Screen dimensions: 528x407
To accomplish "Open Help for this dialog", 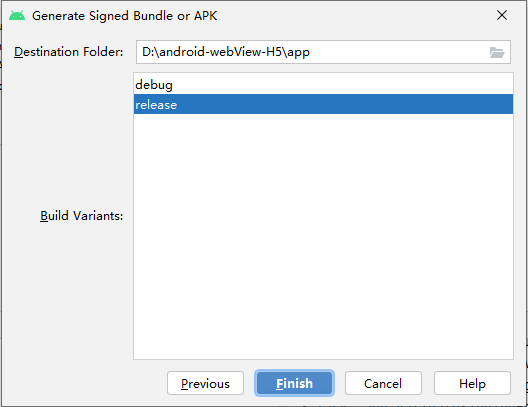I will [x=472, y=383].
